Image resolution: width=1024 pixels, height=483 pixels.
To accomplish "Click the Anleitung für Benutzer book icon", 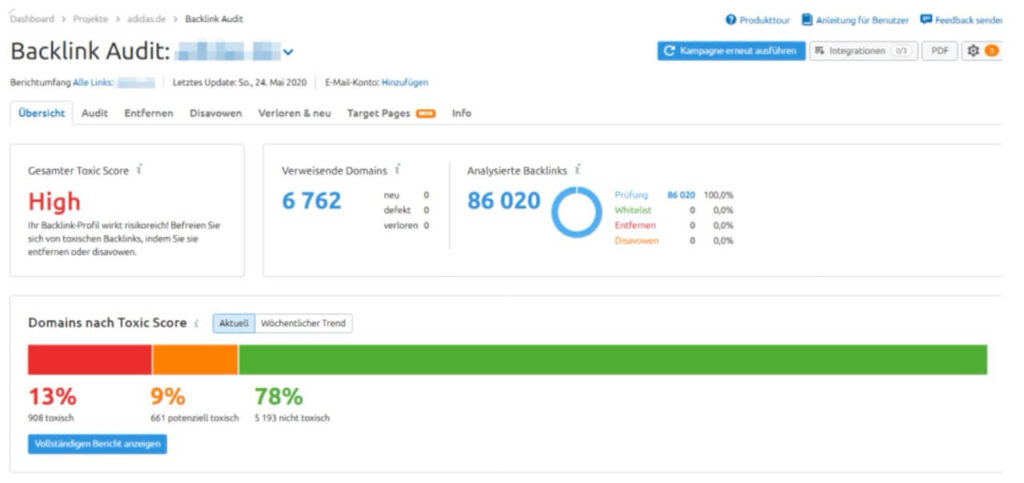I will point(807,20).
